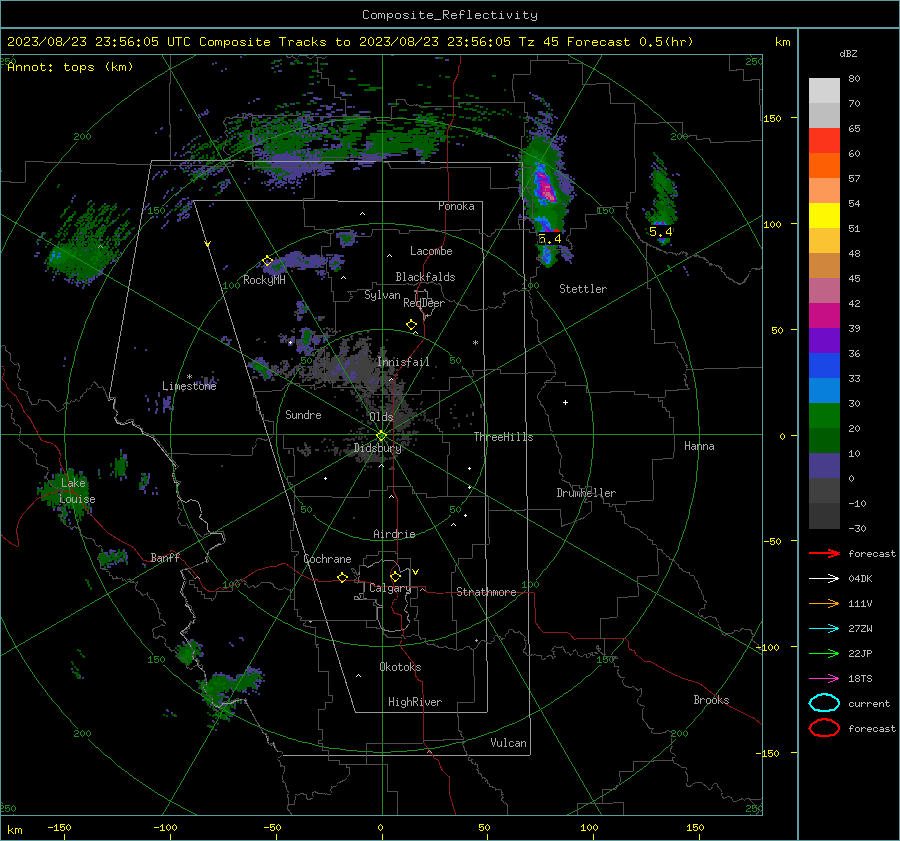Click the Vulcan city label
This screenshot has height=841, width=900.
tap(509, 743)
